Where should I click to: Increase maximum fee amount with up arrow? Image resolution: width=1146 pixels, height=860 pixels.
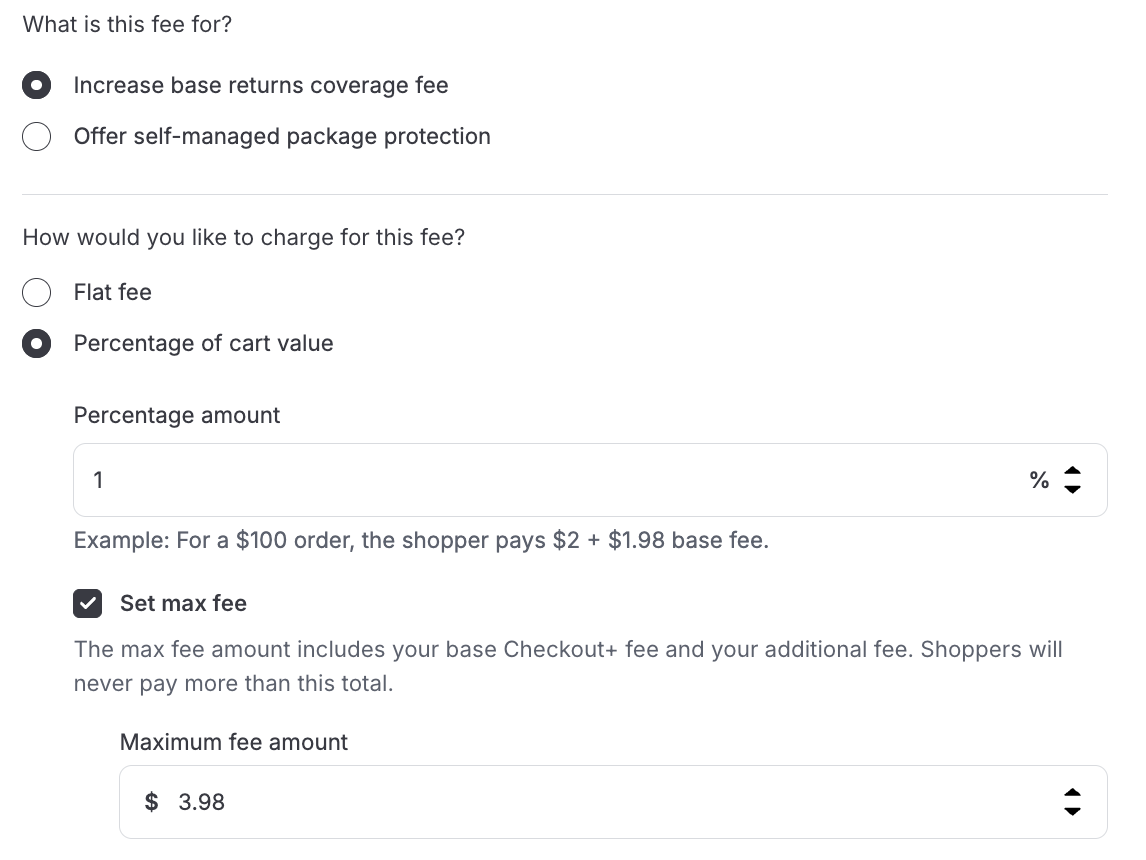pos(1072,794)
